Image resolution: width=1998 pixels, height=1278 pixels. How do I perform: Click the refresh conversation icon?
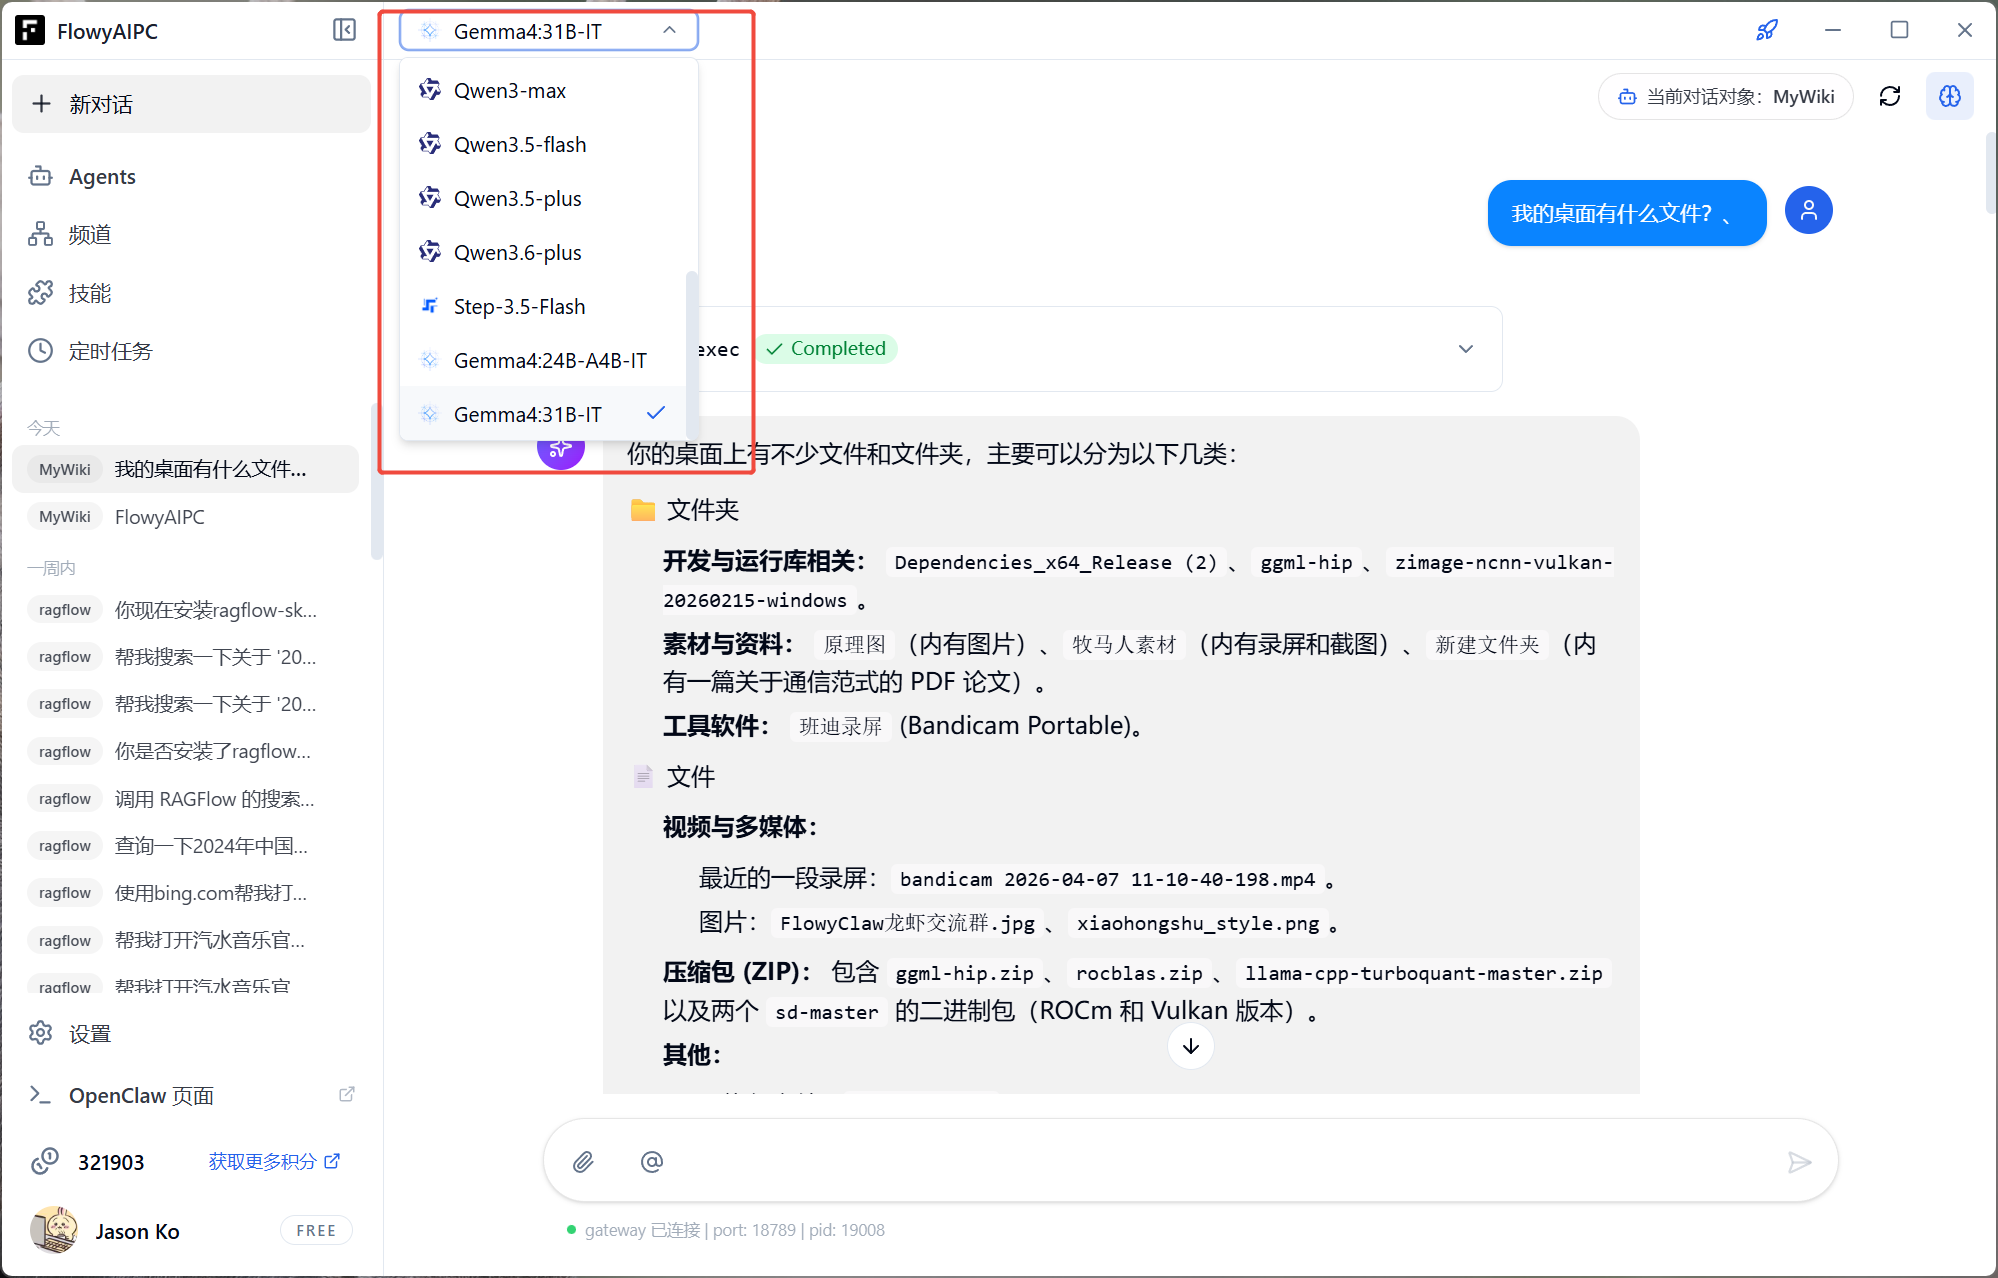(x=1889, y=96)
